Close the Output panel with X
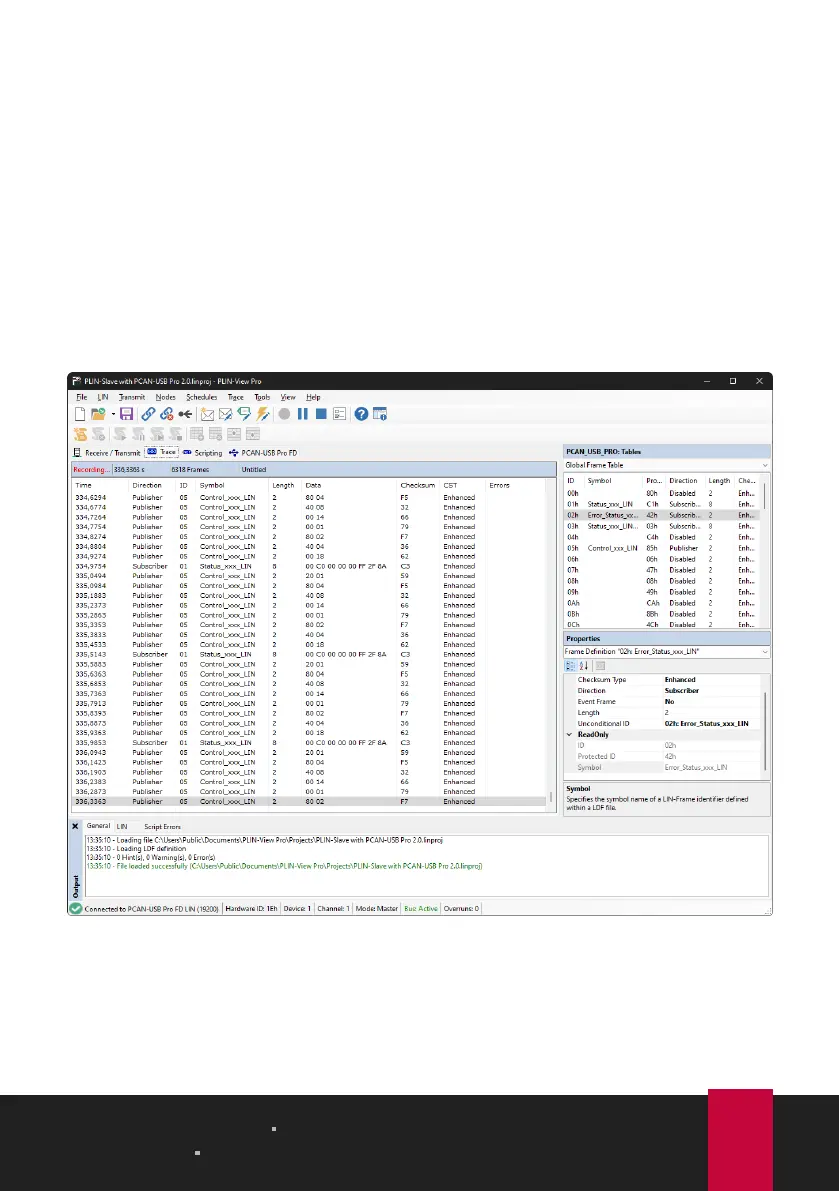Viewport: 839px width, 1191px height. [75, 826]
